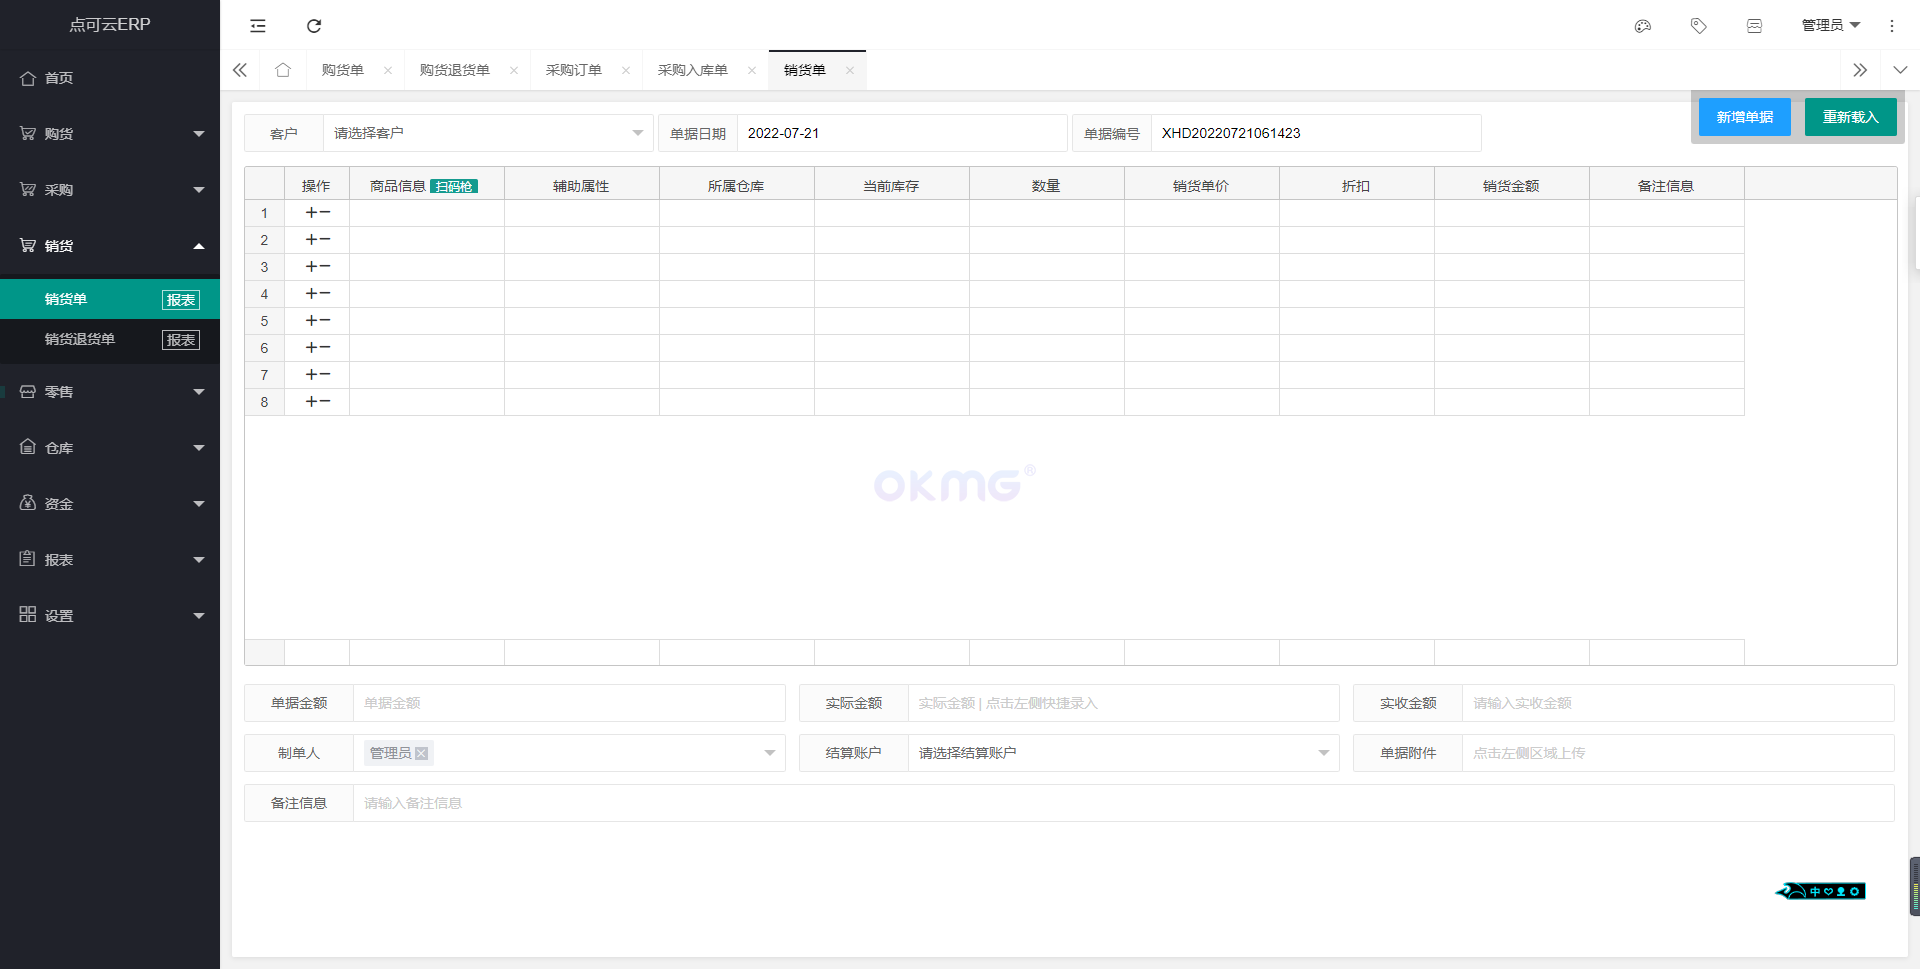The image size is (1920, 969).
Task: Add a row with plus in row 4
Action: click(x=312, y=294)
